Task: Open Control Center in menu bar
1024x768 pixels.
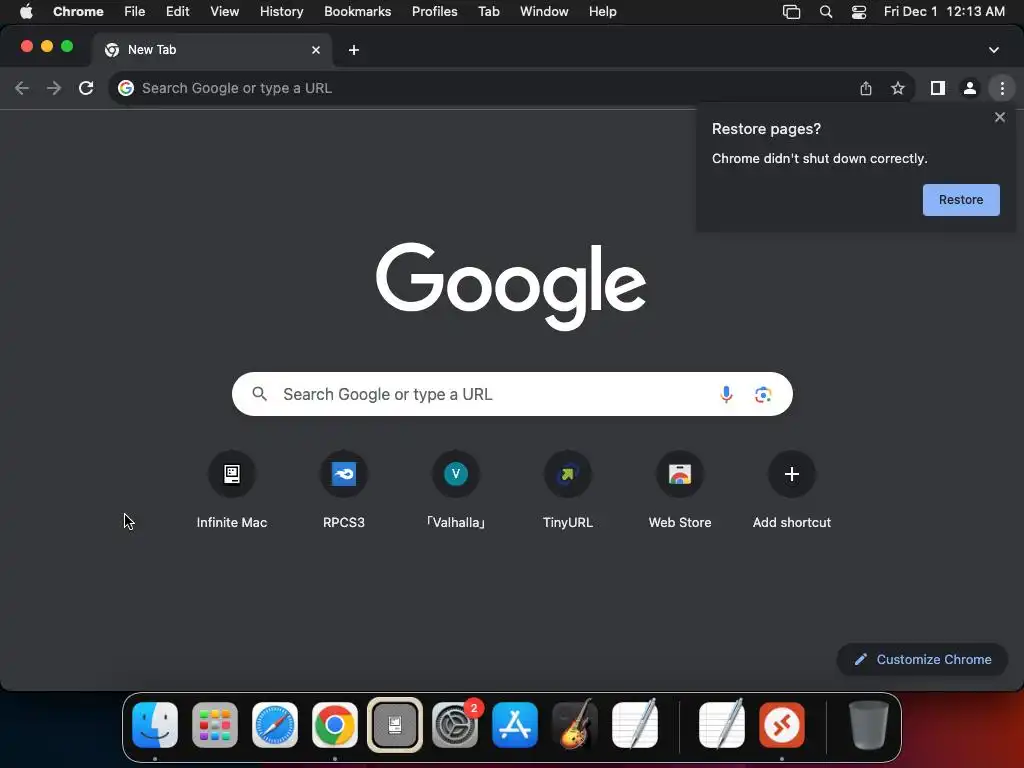Action: point(859,12)
